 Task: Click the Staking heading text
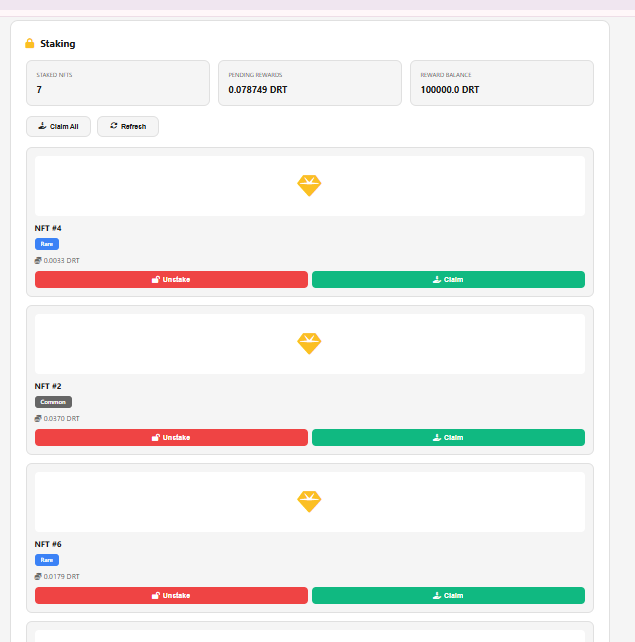(x=58, y=44)
